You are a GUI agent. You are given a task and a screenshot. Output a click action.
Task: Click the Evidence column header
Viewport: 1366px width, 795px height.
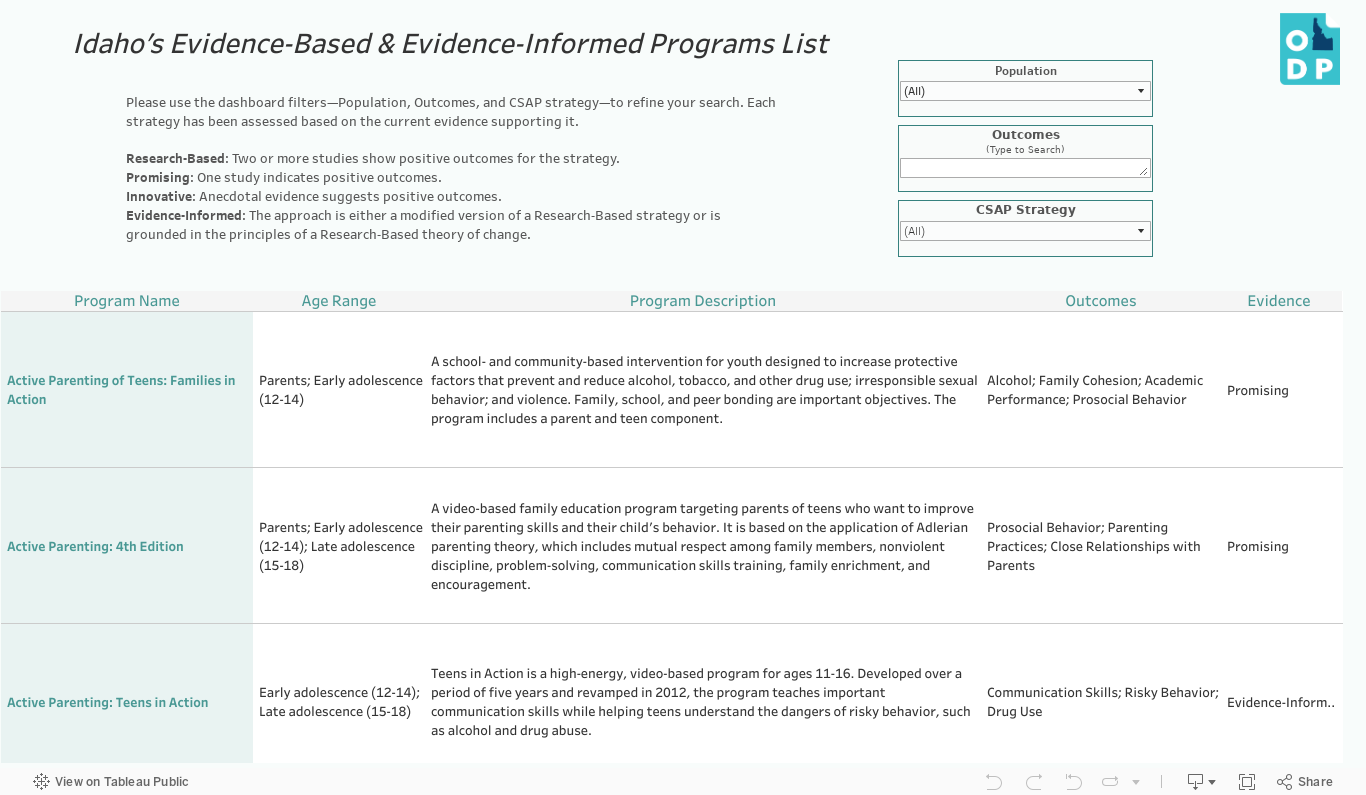click(x=1279, y=301)
